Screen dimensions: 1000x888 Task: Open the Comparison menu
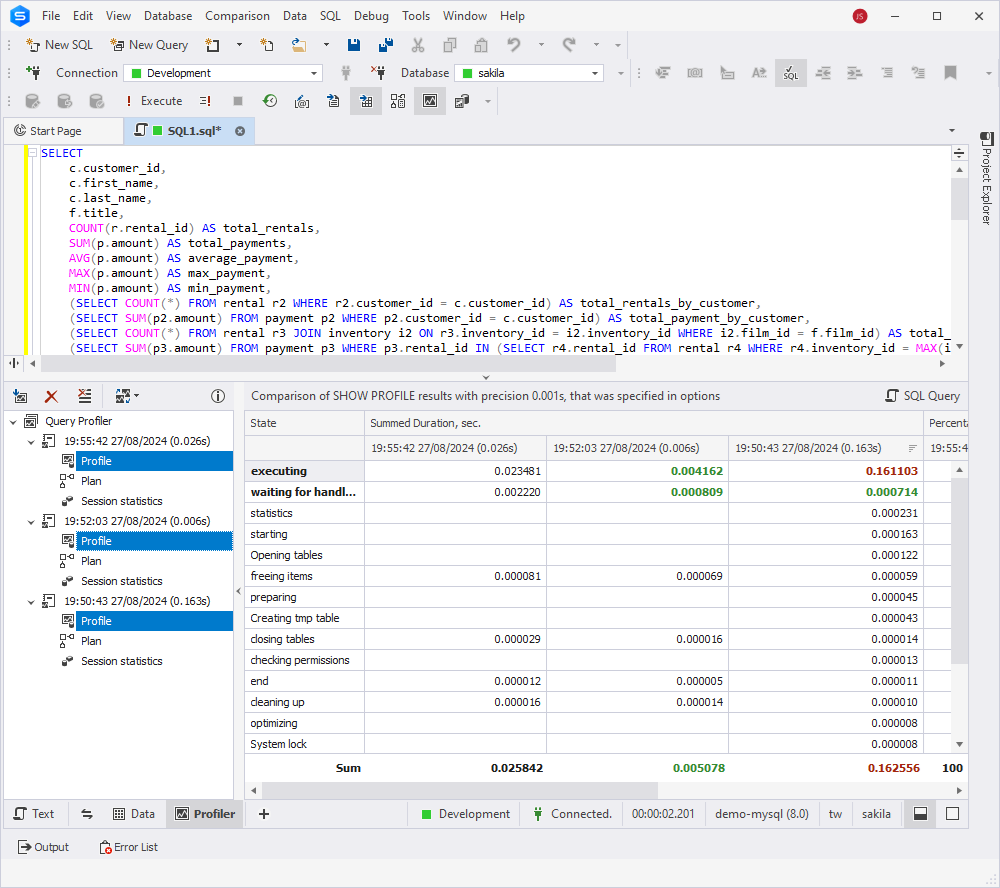[x=237, y=16]
